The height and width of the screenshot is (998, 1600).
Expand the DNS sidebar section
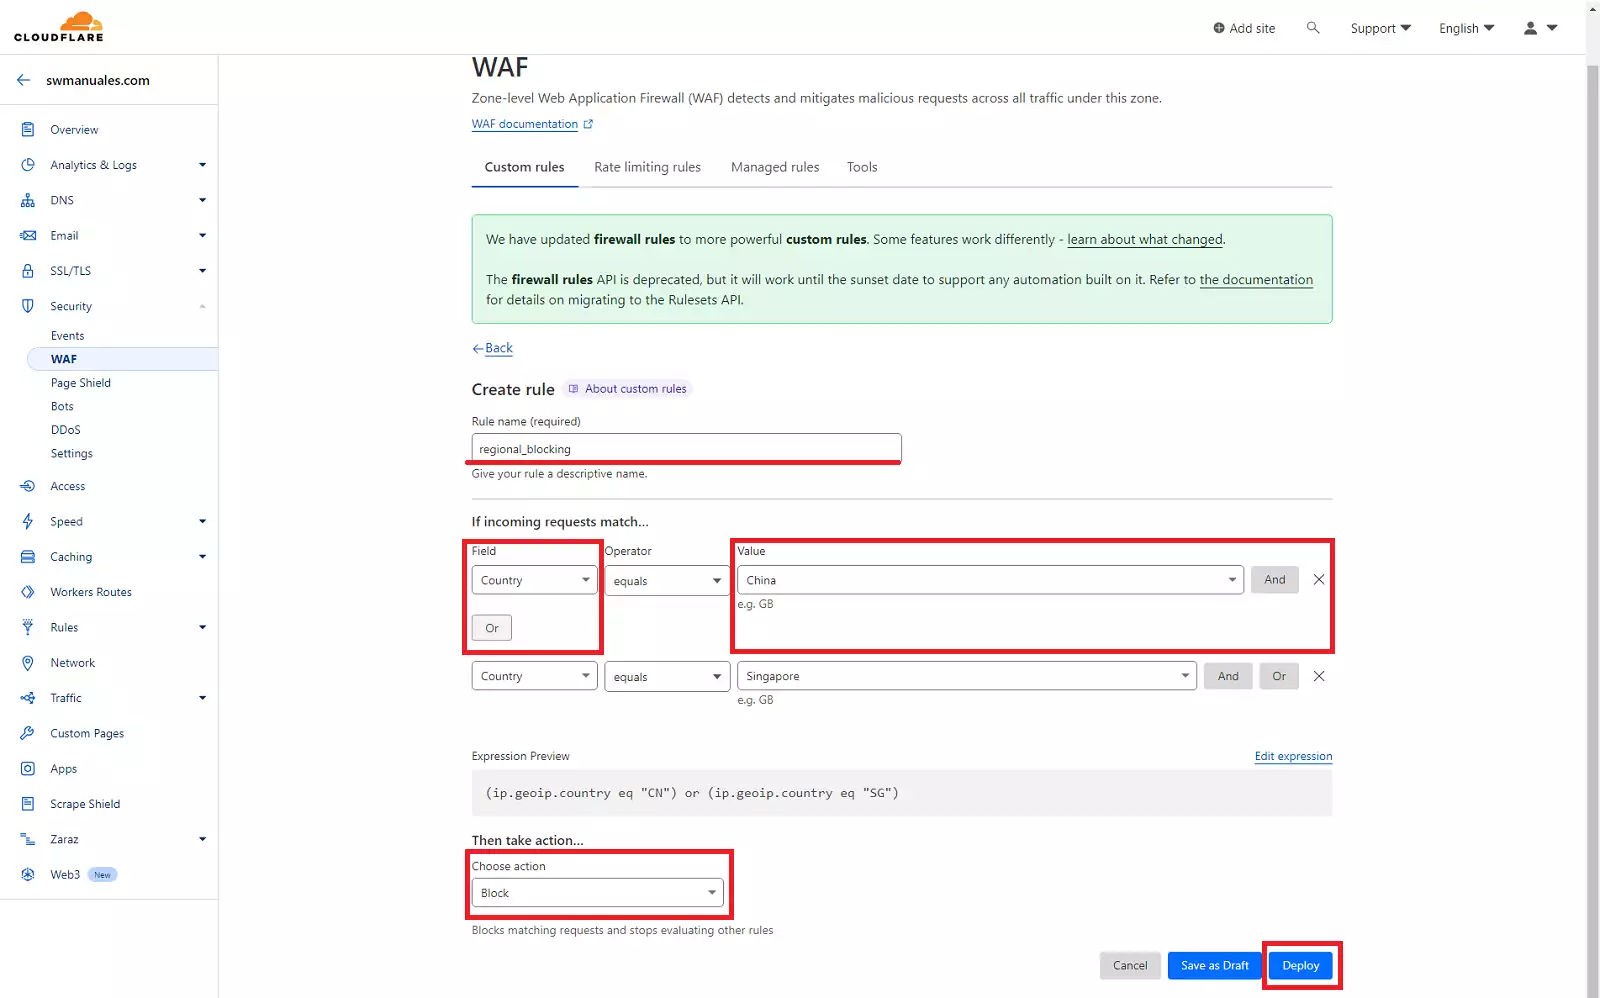point(202,200)
